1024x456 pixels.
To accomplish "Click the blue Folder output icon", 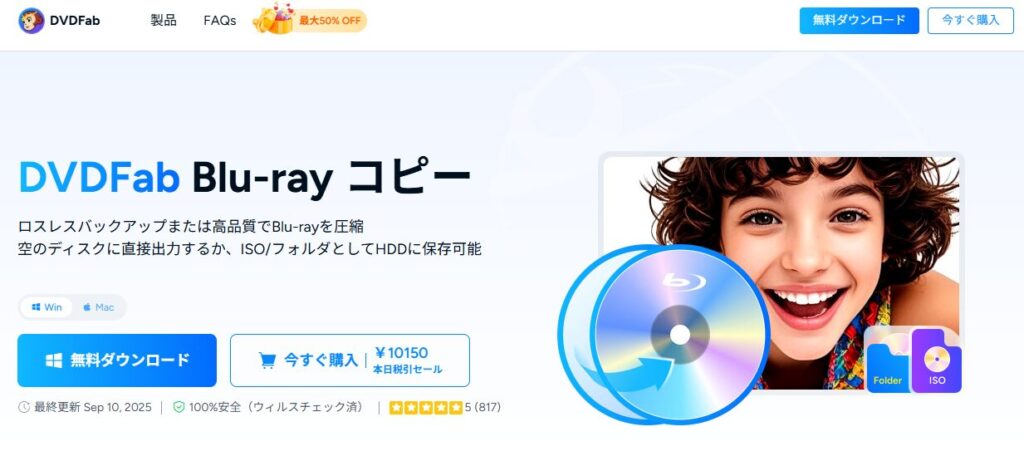I will 888,369.
